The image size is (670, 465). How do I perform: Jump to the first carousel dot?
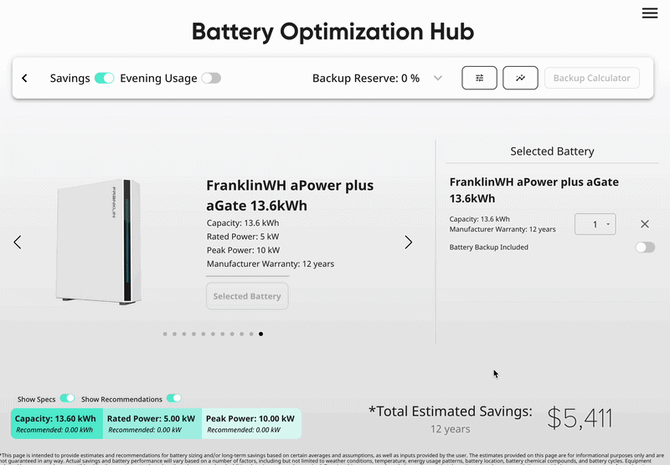[x=165, y=334]
